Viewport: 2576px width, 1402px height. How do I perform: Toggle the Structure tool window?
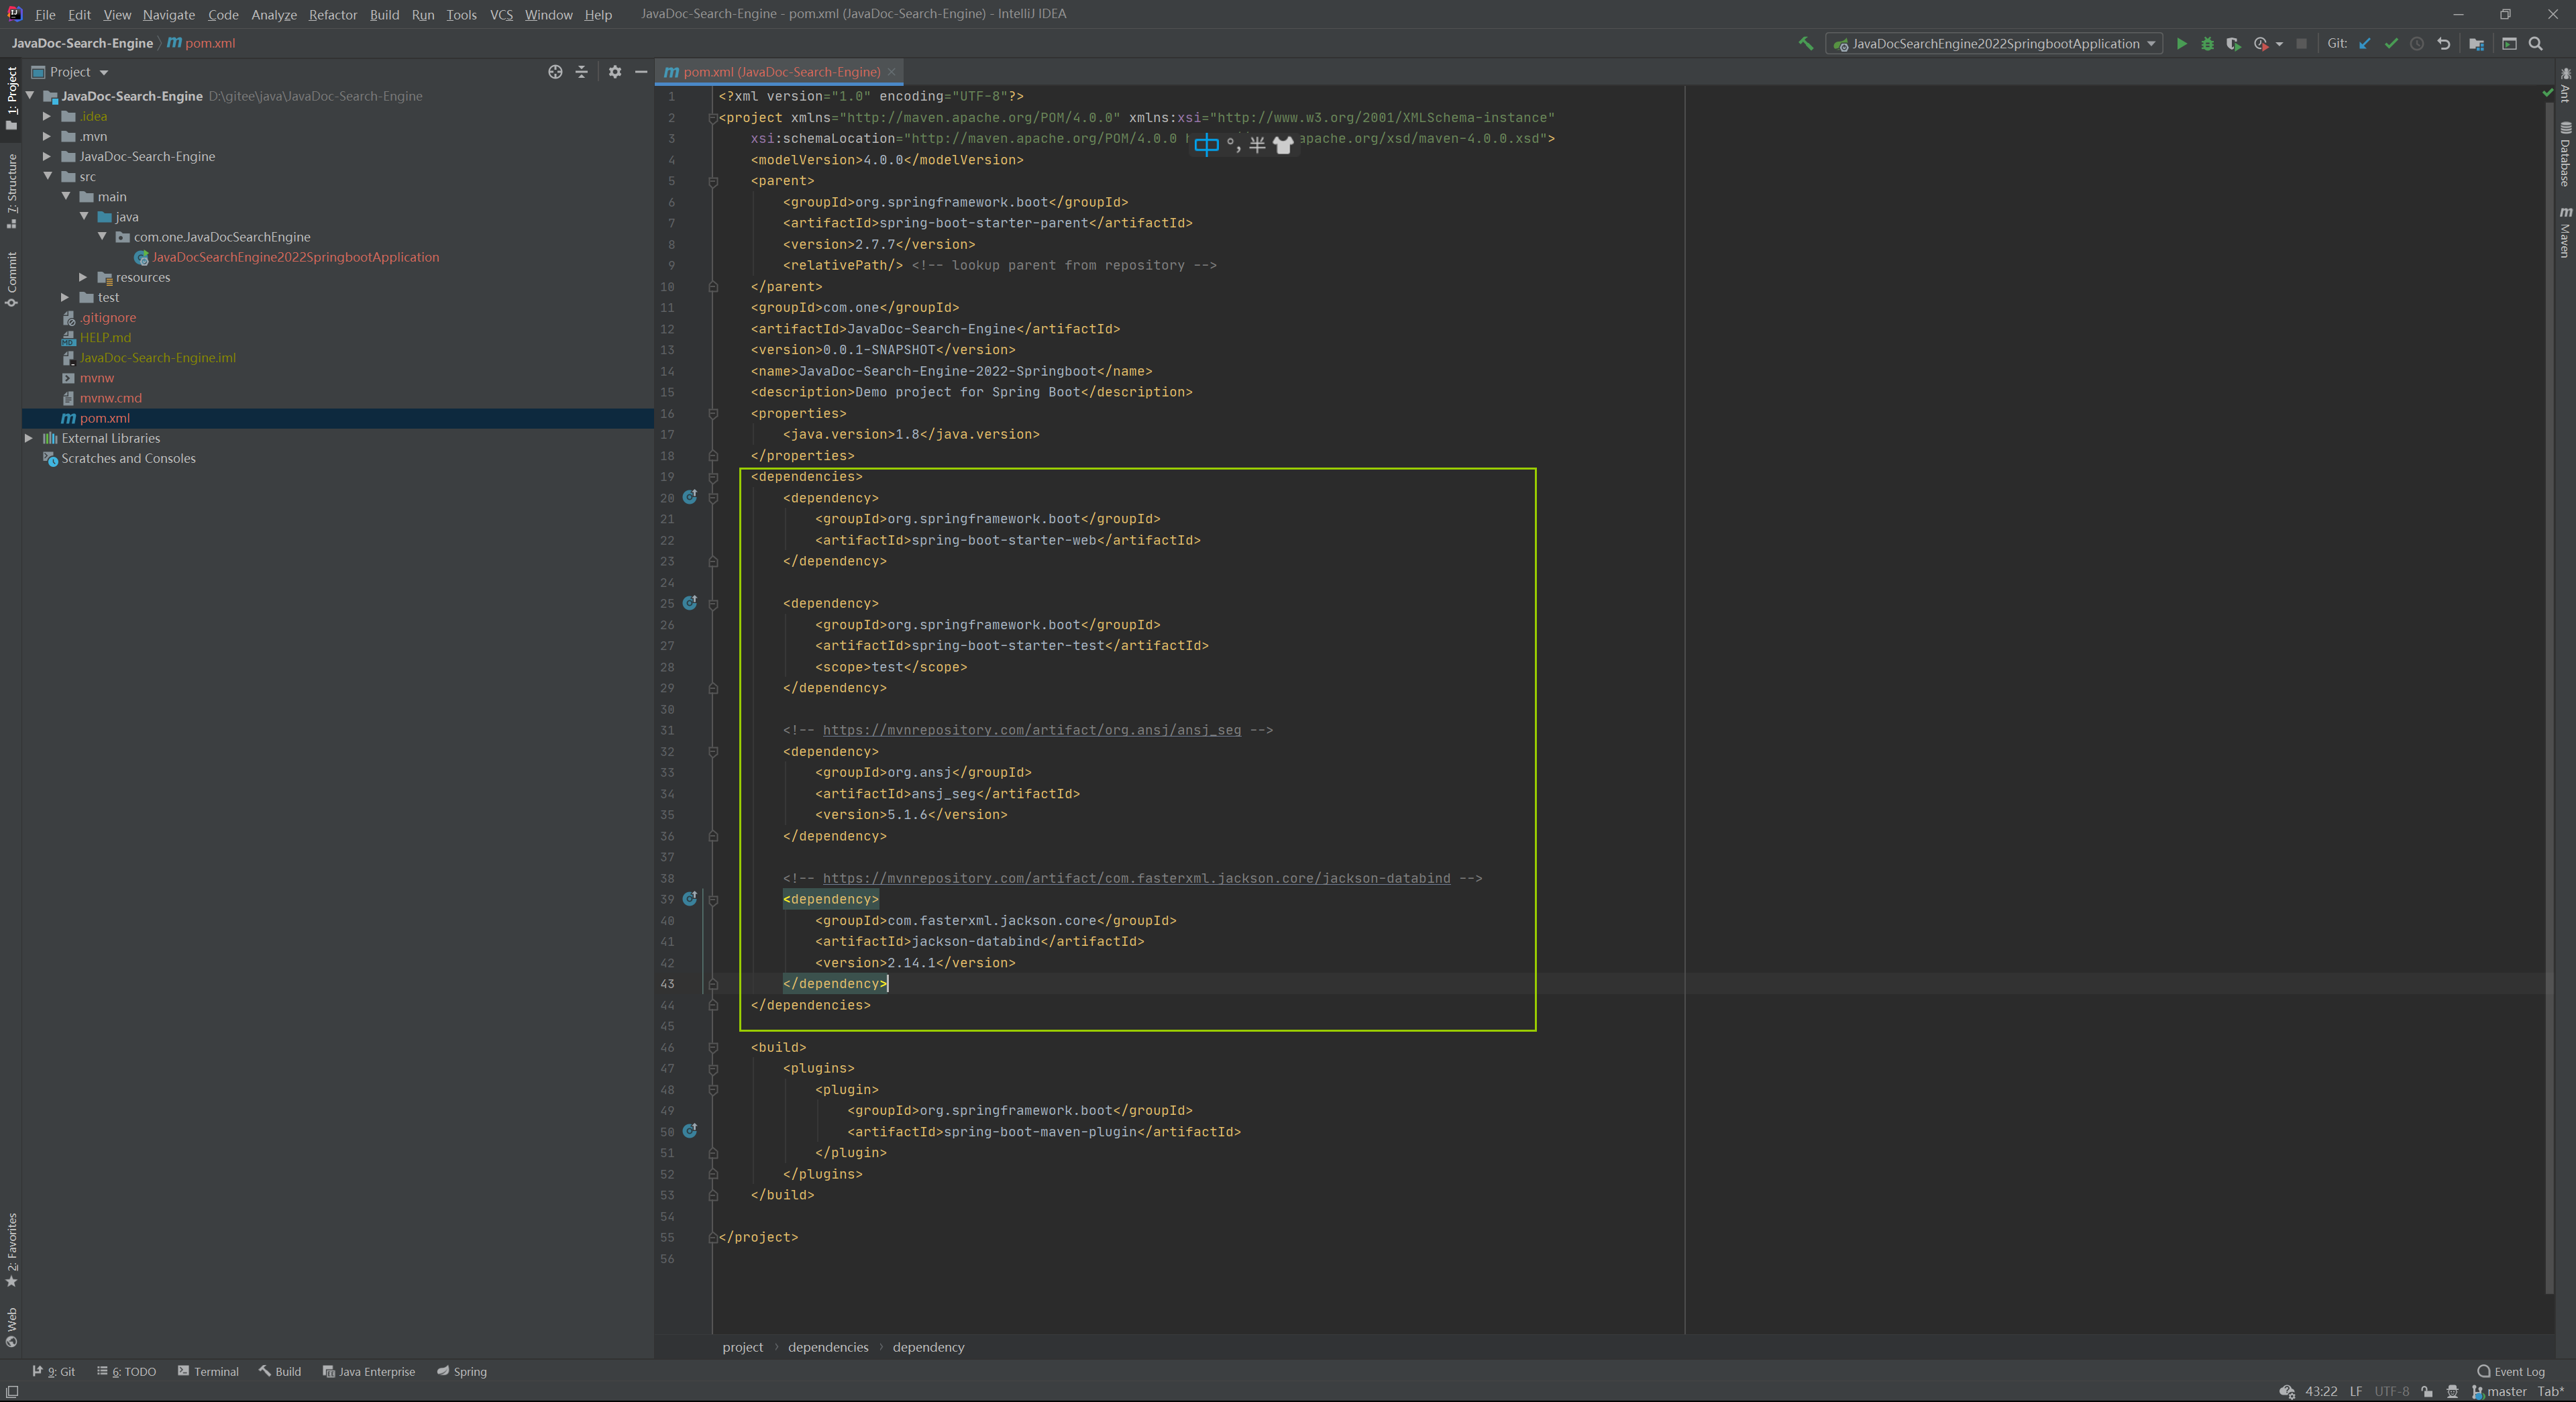pos(11,191)
